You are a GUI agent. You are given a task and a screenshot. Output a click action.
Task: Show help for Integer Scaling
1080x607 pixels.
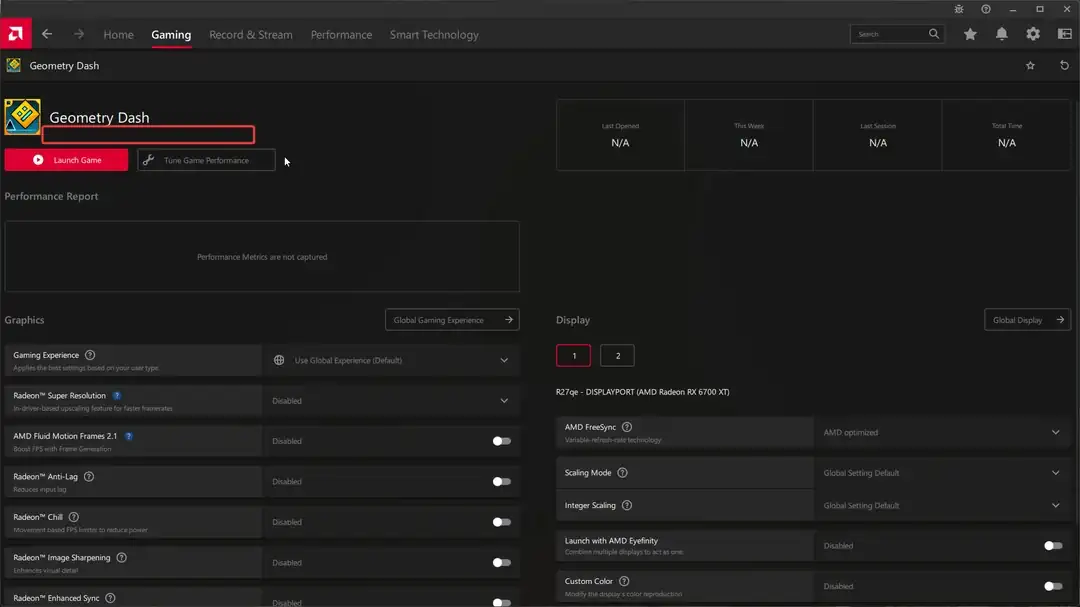[627, 505]
